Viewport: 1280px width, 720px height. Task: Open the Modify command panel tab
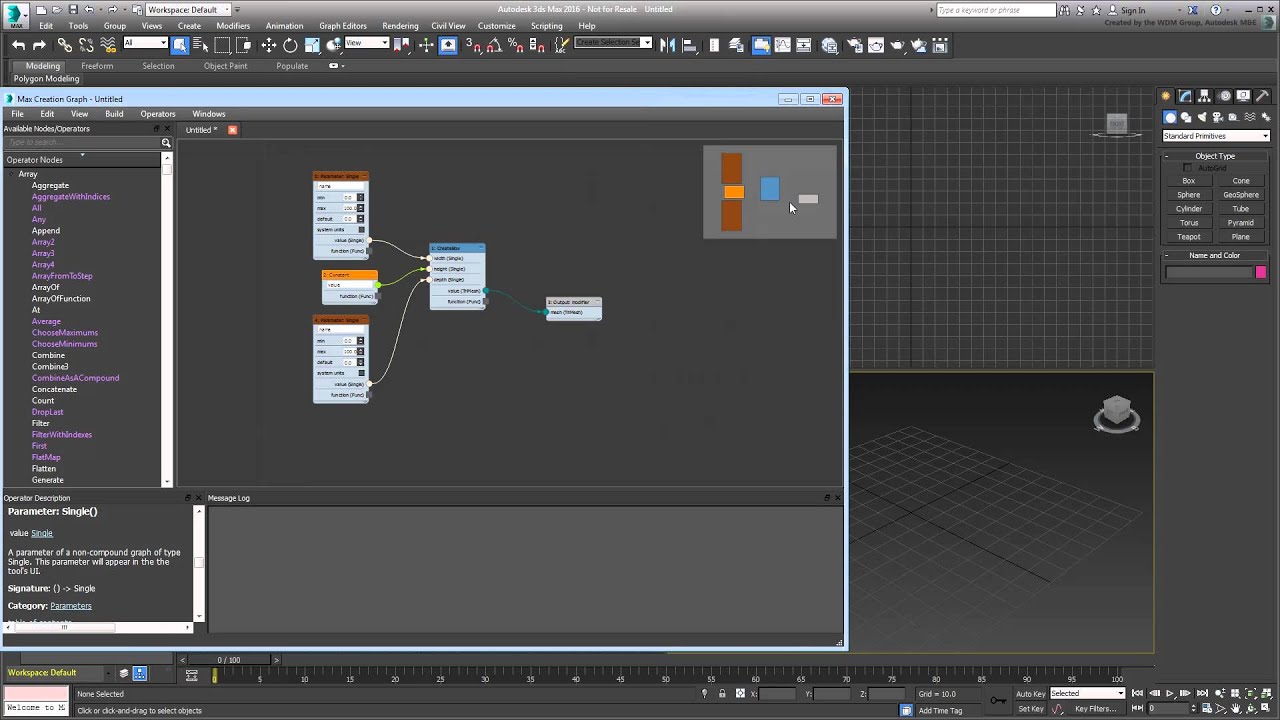click(x=1185, y=96)
